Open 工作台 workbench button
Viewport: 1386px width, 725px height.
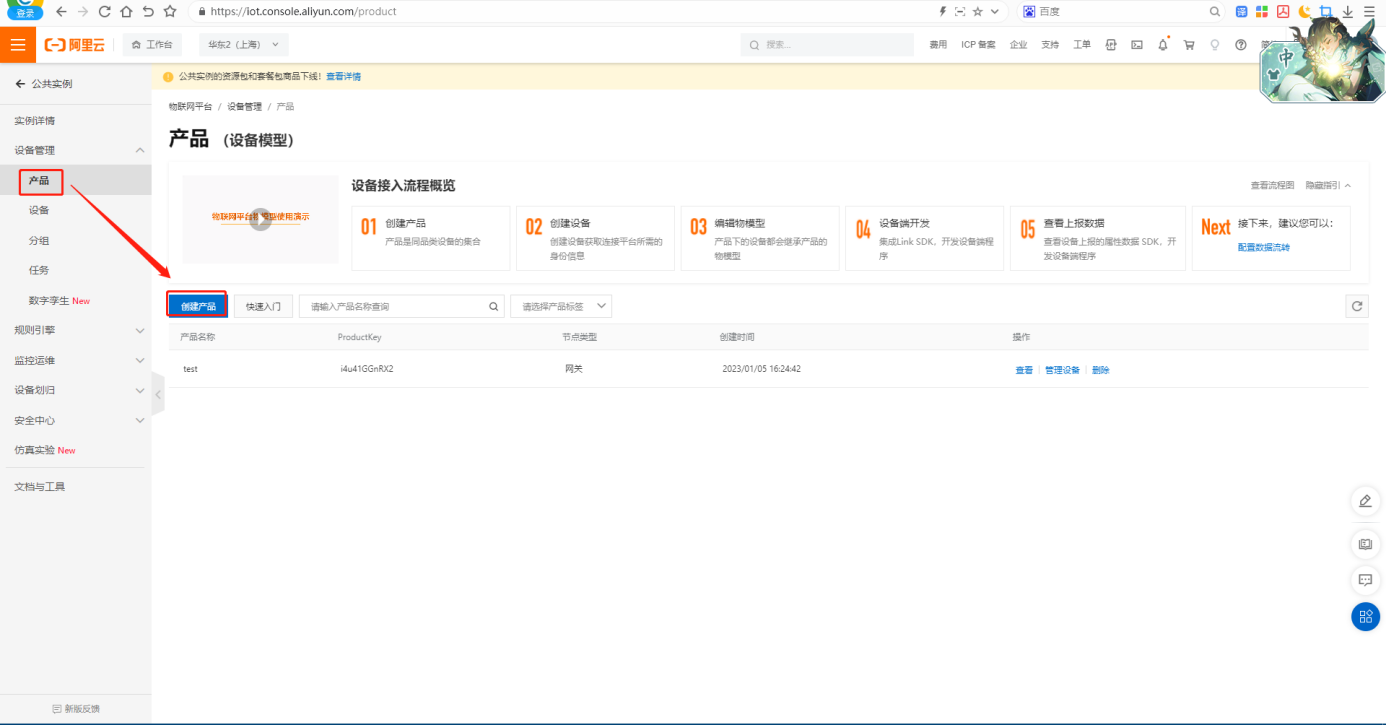point(152,45)
